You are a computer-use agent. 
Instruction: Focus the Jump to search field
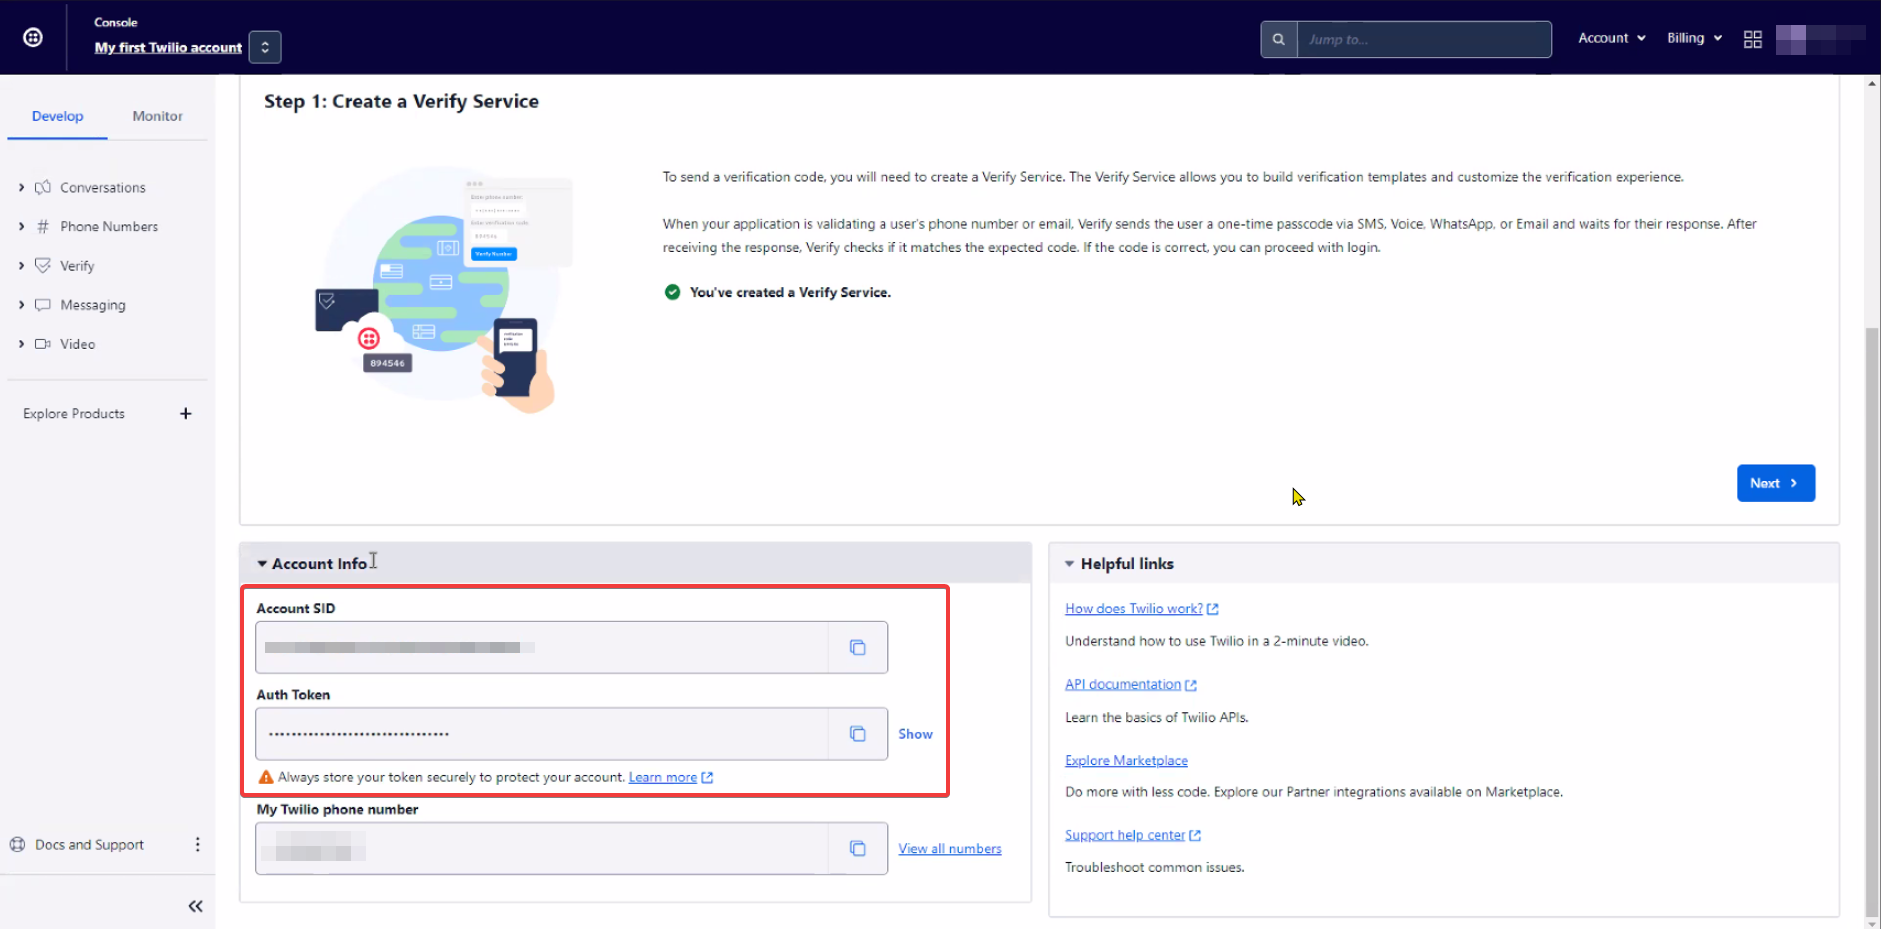(x=1423, y=40)
